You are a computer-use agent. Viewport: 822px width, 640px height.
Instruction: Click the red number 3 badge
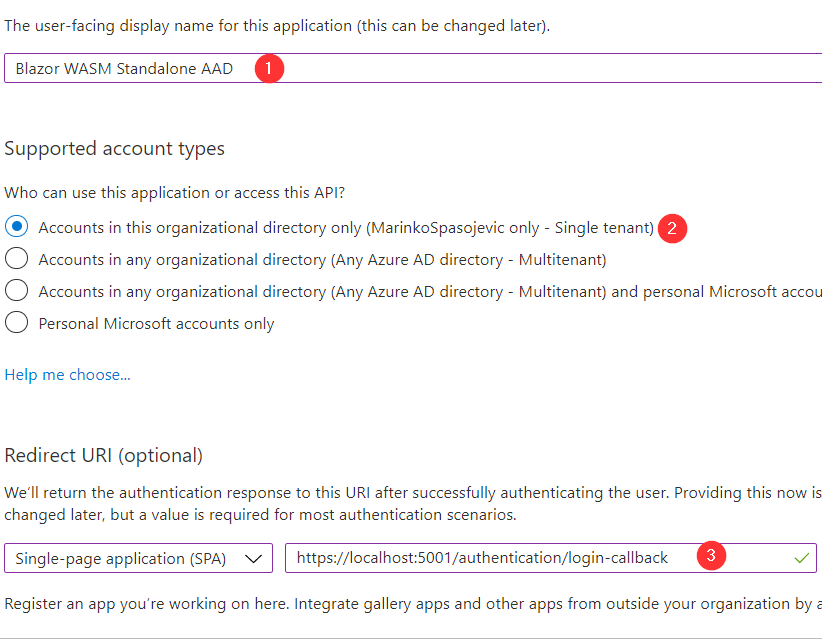click(710, 557)
